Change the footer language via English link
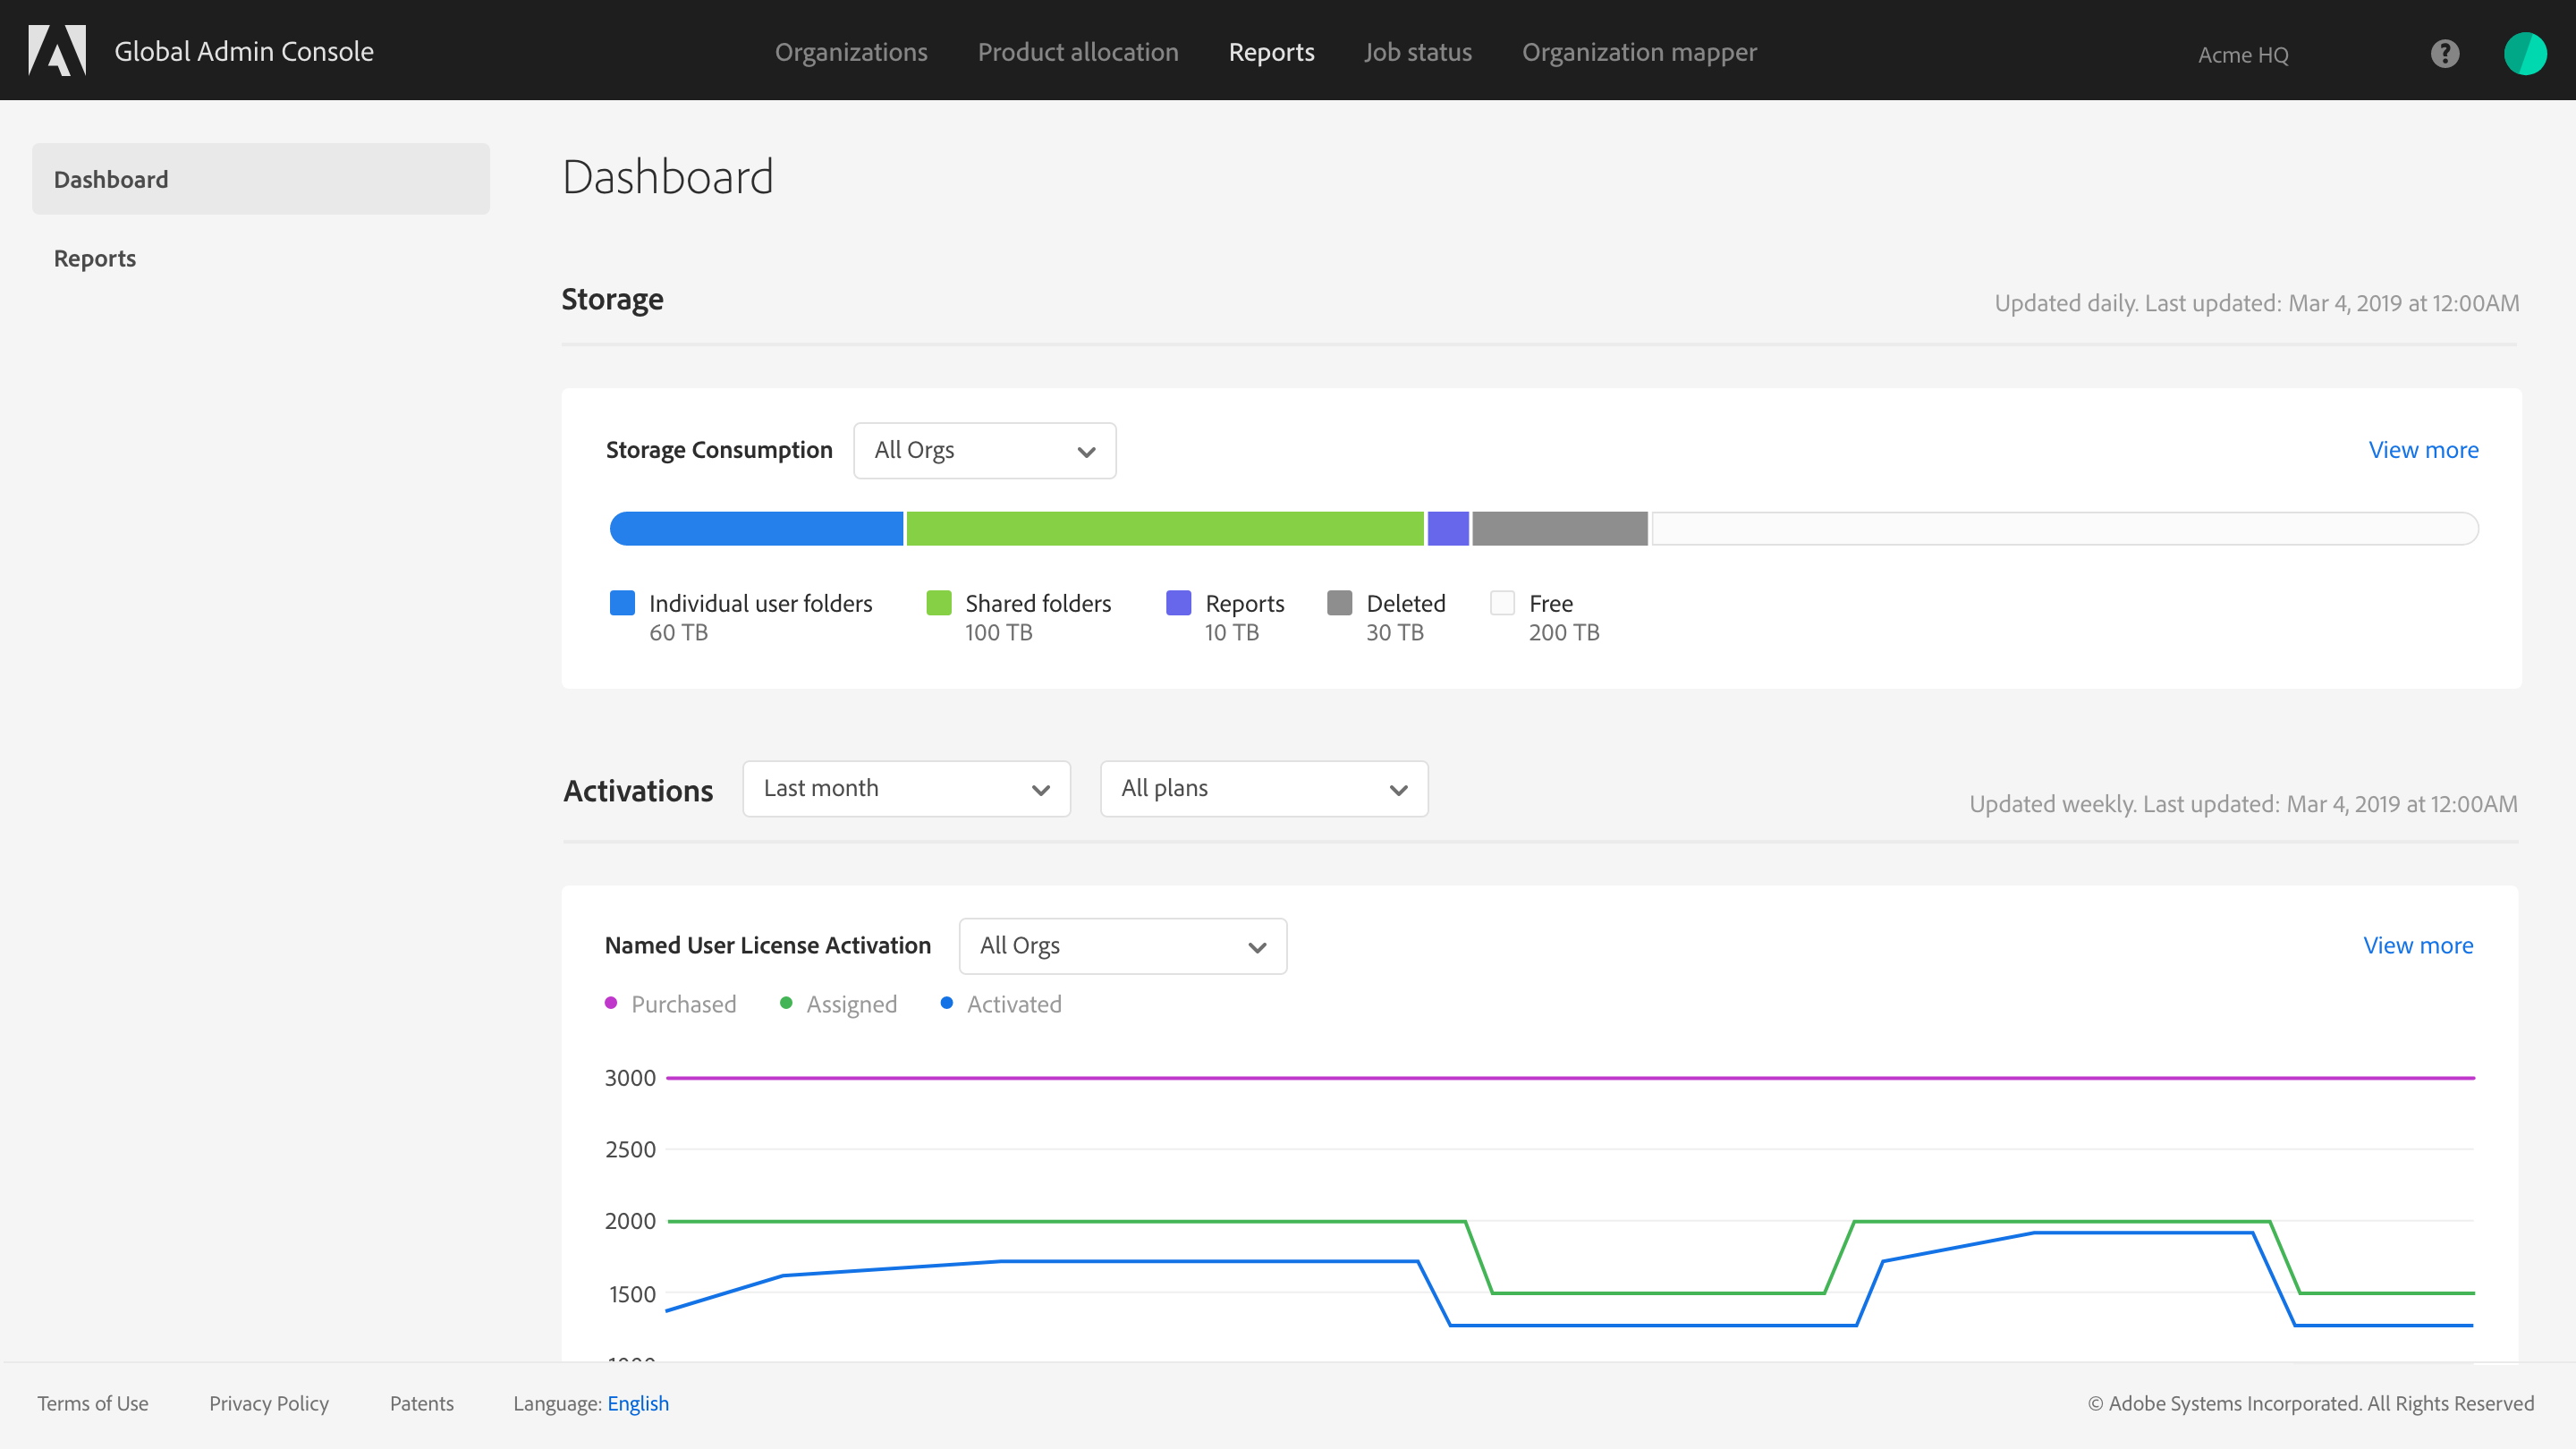 click(x=638, y=1403)
